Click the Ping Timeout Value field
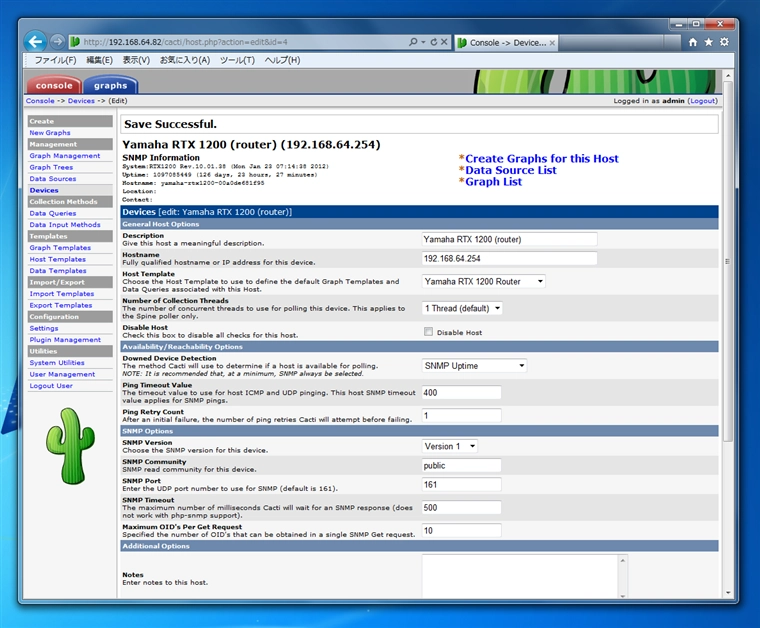The height and width of the screenshot is (628, 760). 461,393
